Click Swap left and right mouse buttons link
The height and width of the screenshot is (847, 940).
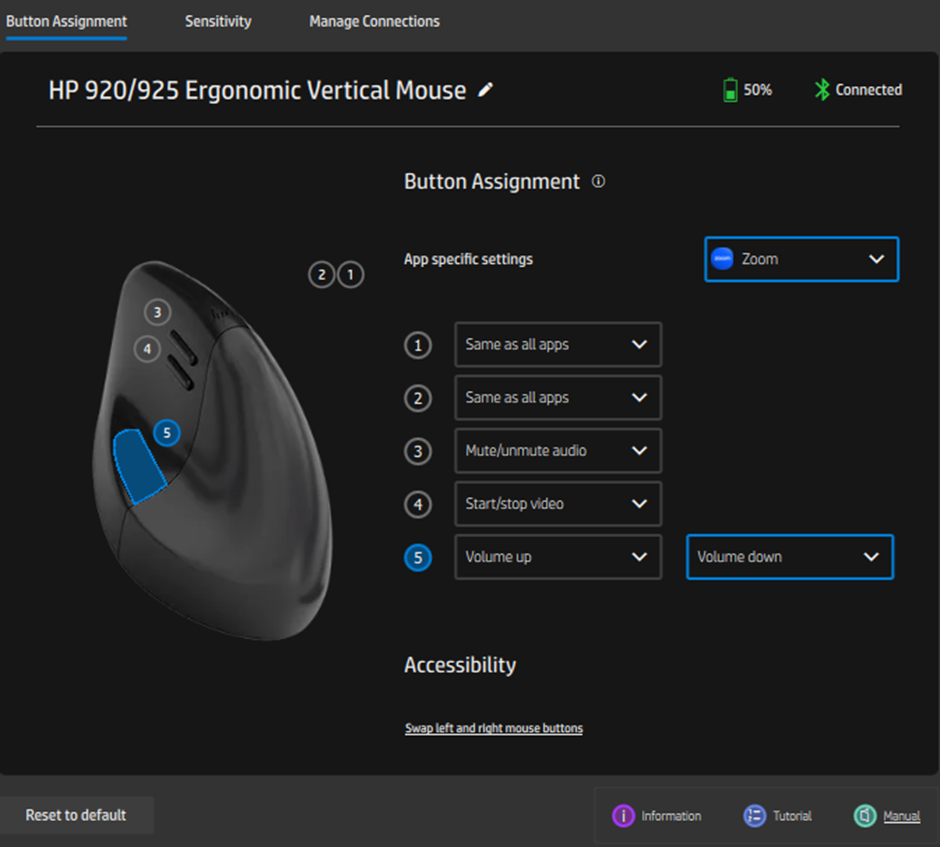tap(494, 728)
